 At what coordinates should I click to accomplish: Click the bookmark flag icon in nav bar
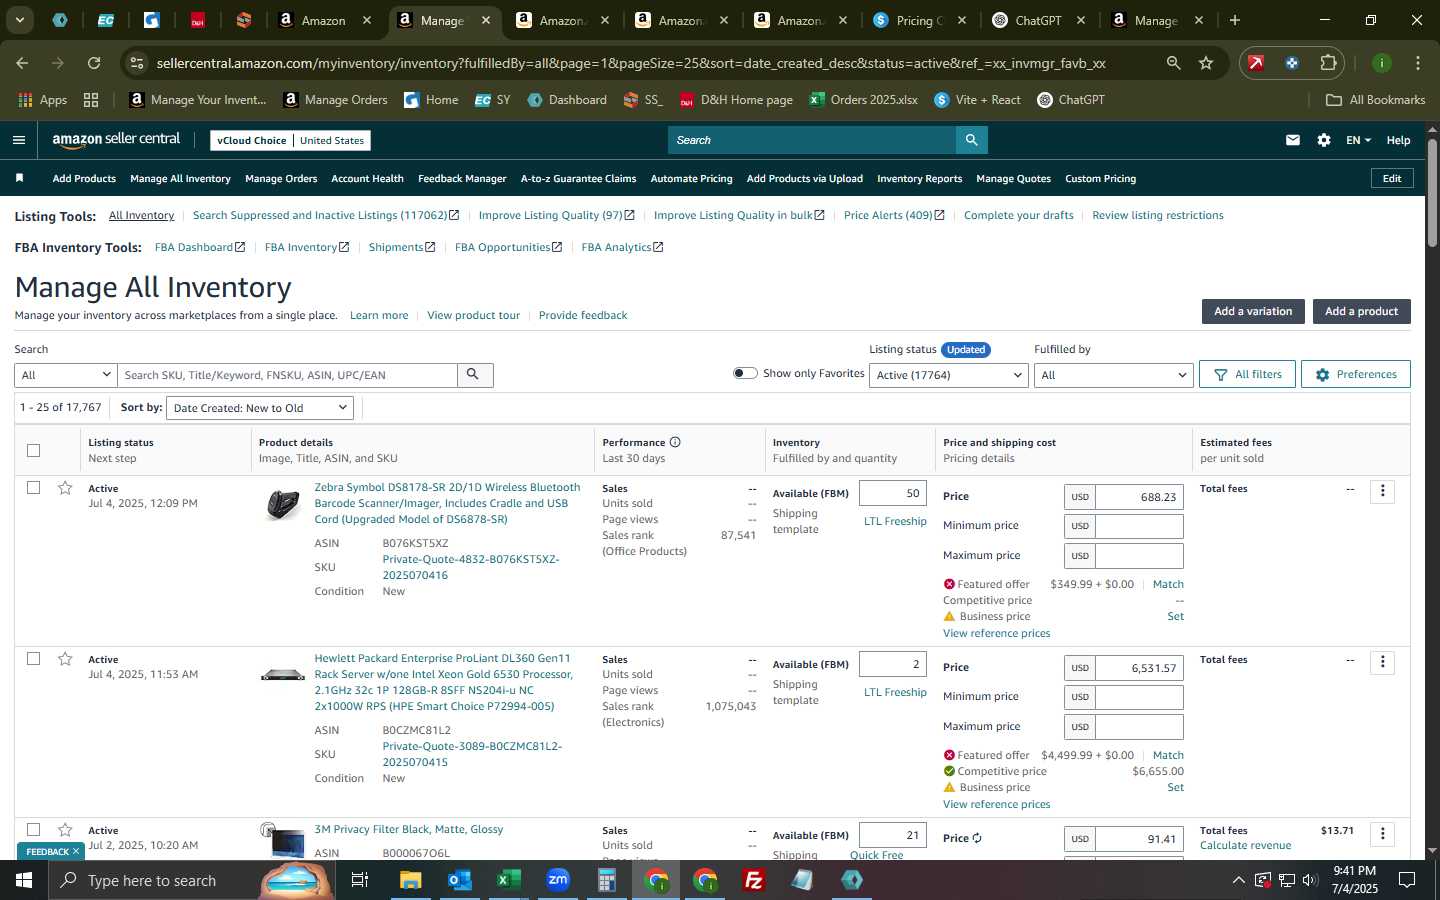[19, 178]
